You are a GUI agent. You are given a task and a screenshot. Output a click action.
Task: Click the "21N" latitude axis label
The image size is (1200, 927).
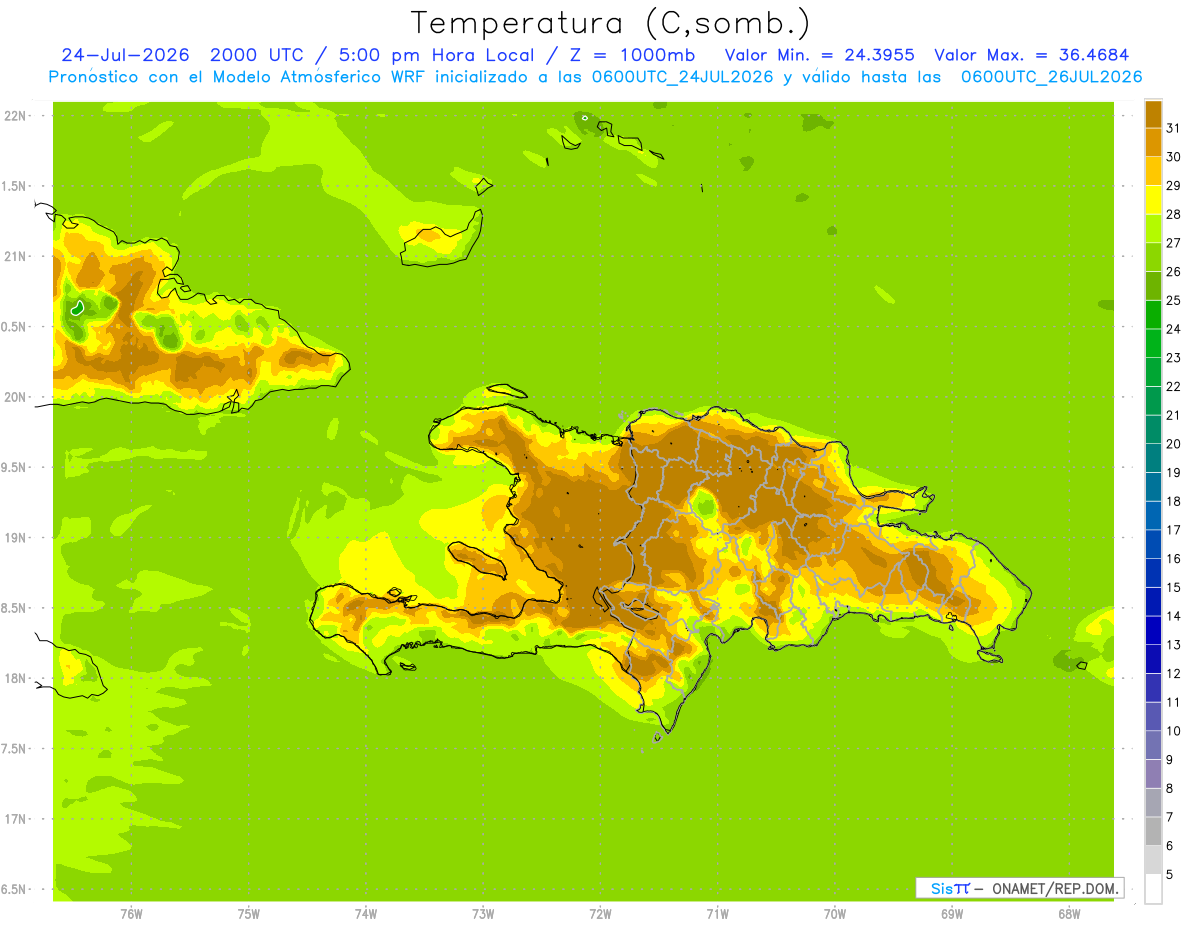(x=15, y=257)
